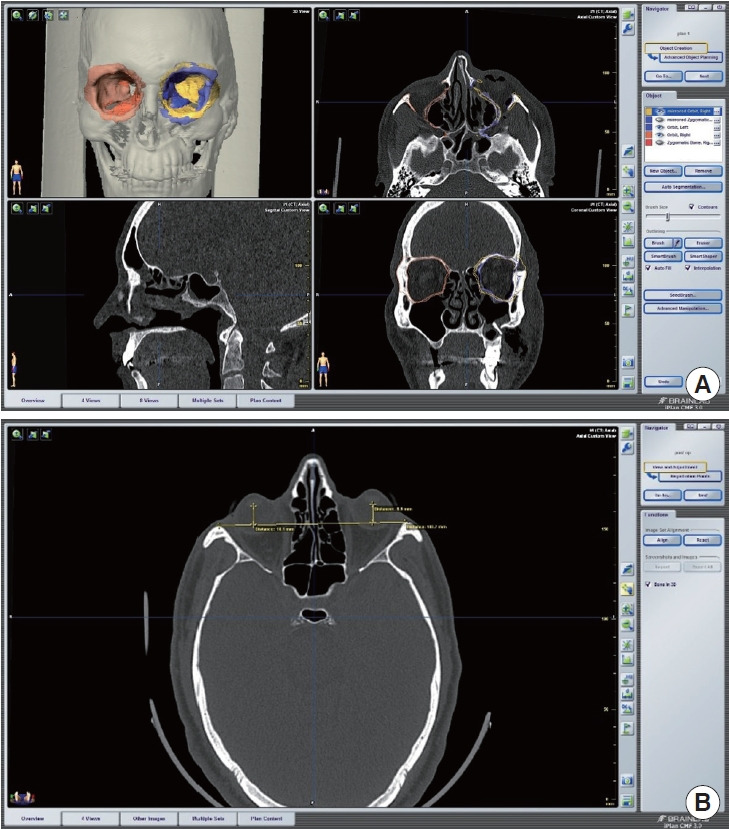Adjust the Brush Size slider
The height and width of the screenshot is (829, 729).
click(667, 217)
